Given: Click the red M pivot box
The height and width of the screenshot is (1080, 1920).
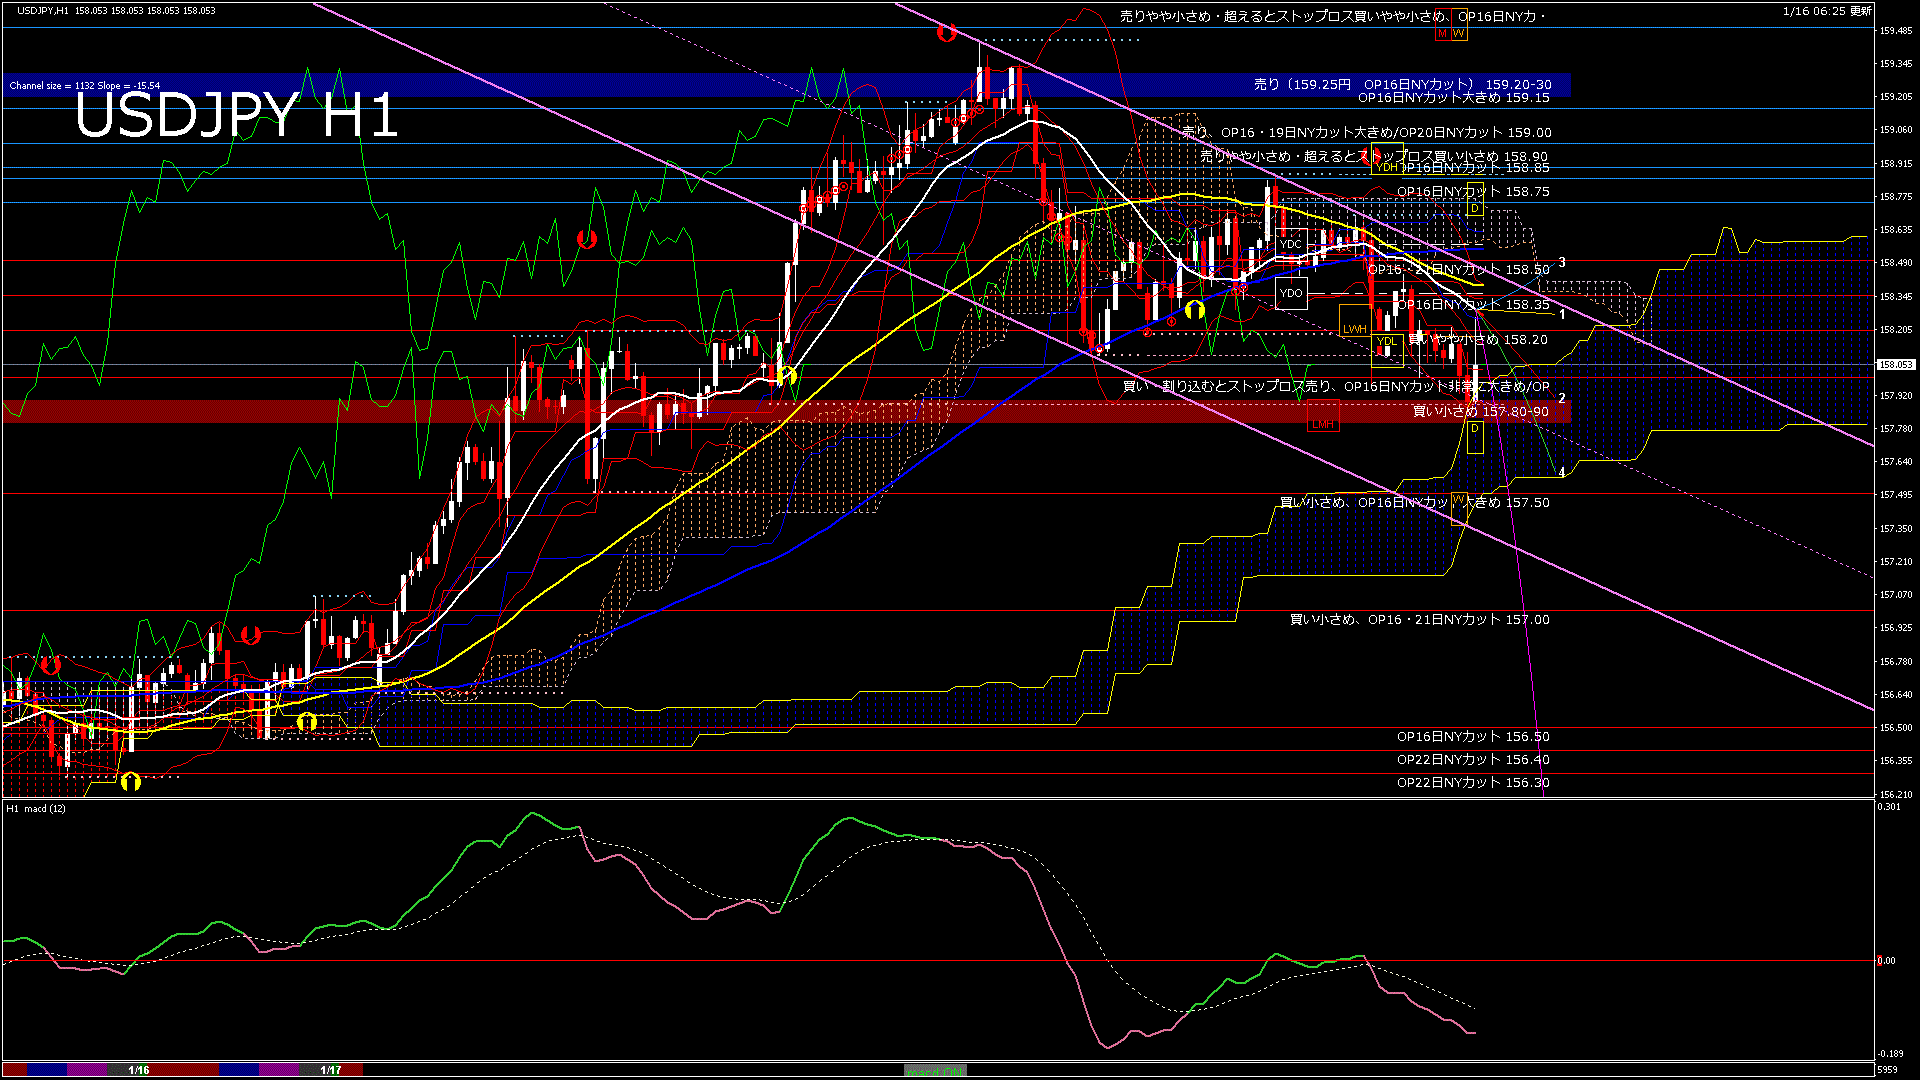Looking at the screenshot, I should tap(1442, 33).
